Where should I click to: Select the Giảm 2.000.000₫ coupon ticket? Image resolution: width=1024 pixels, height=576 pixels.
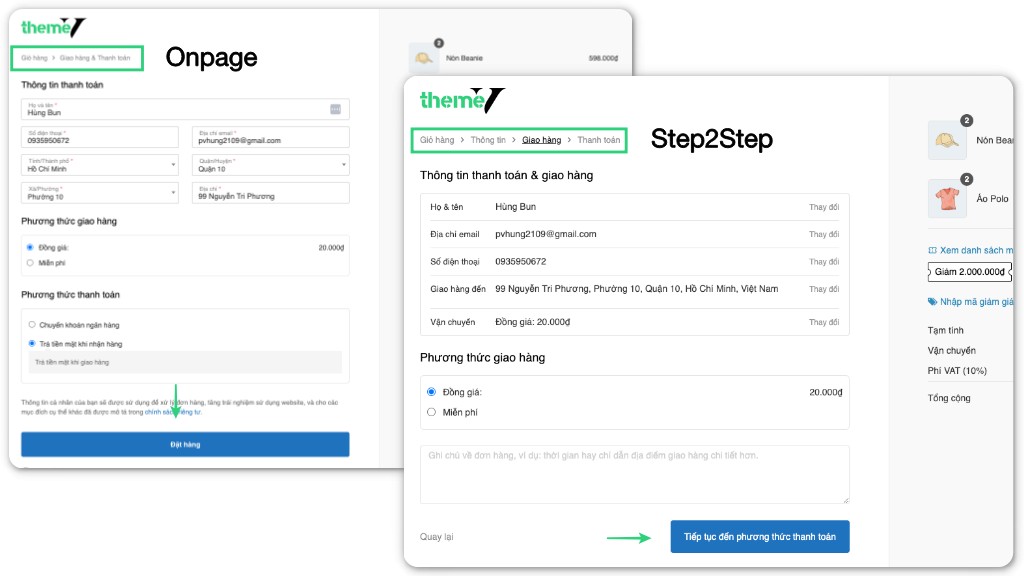click(969, 272)
